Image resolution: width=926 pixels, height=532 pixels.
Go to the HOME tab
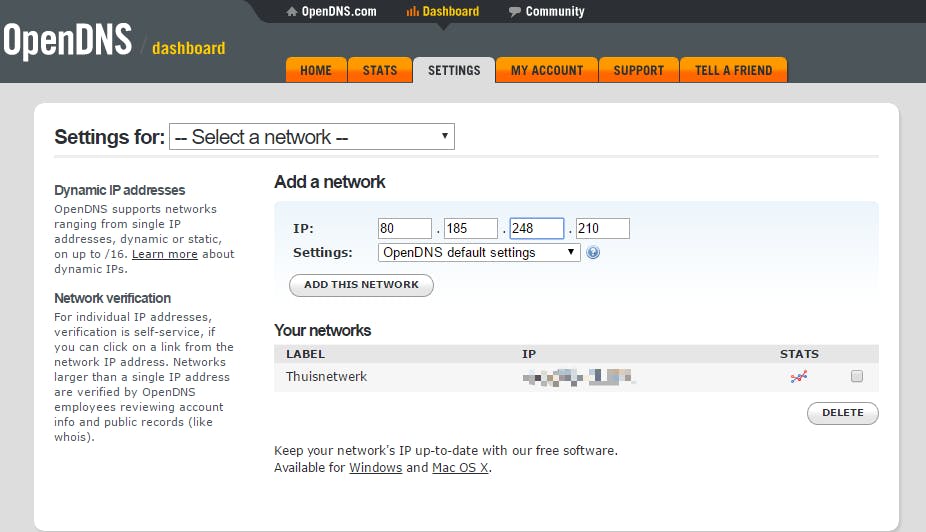coord(316,70)
